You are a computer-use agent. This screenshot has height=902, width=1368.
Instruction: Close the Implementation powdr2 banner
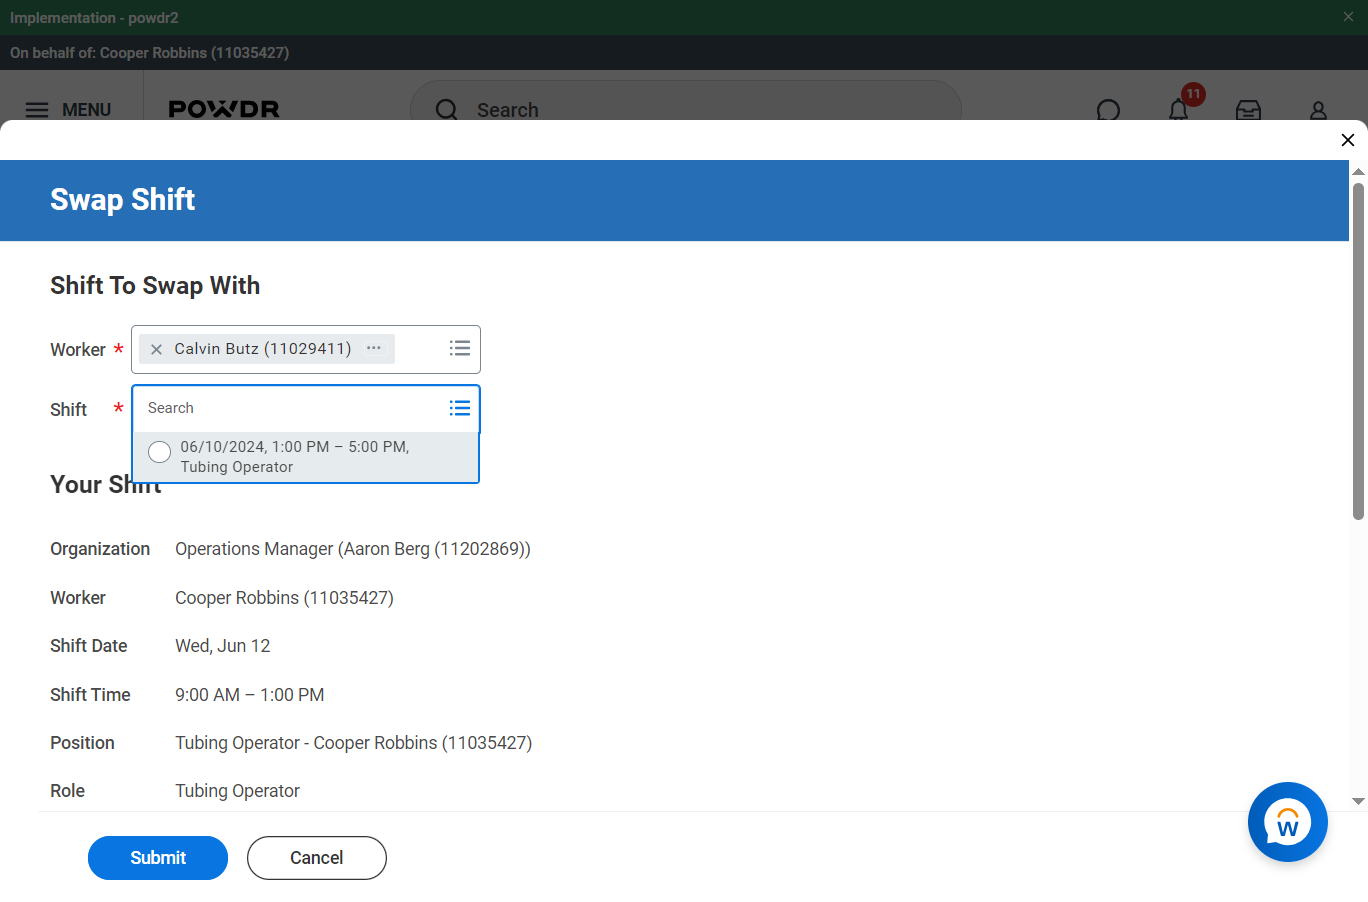(1348, 17)
